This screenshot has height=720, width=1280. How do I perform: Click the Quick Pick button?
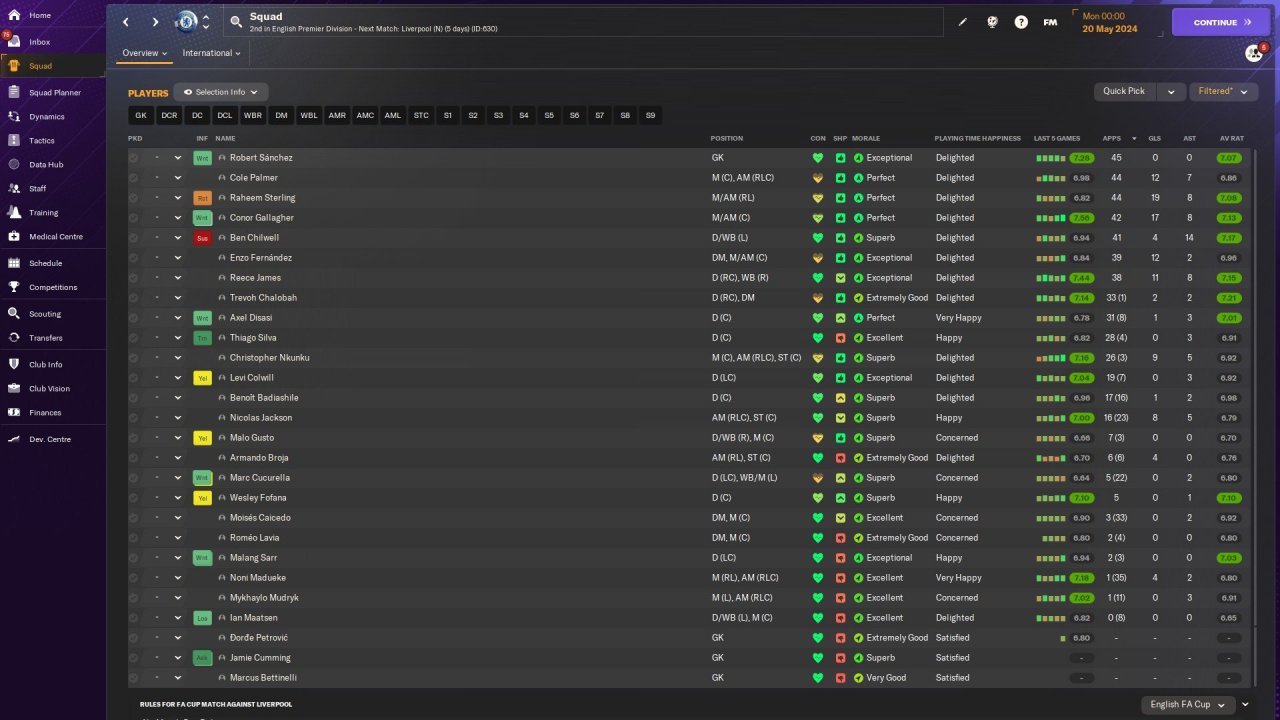[x=1124, y=91]
